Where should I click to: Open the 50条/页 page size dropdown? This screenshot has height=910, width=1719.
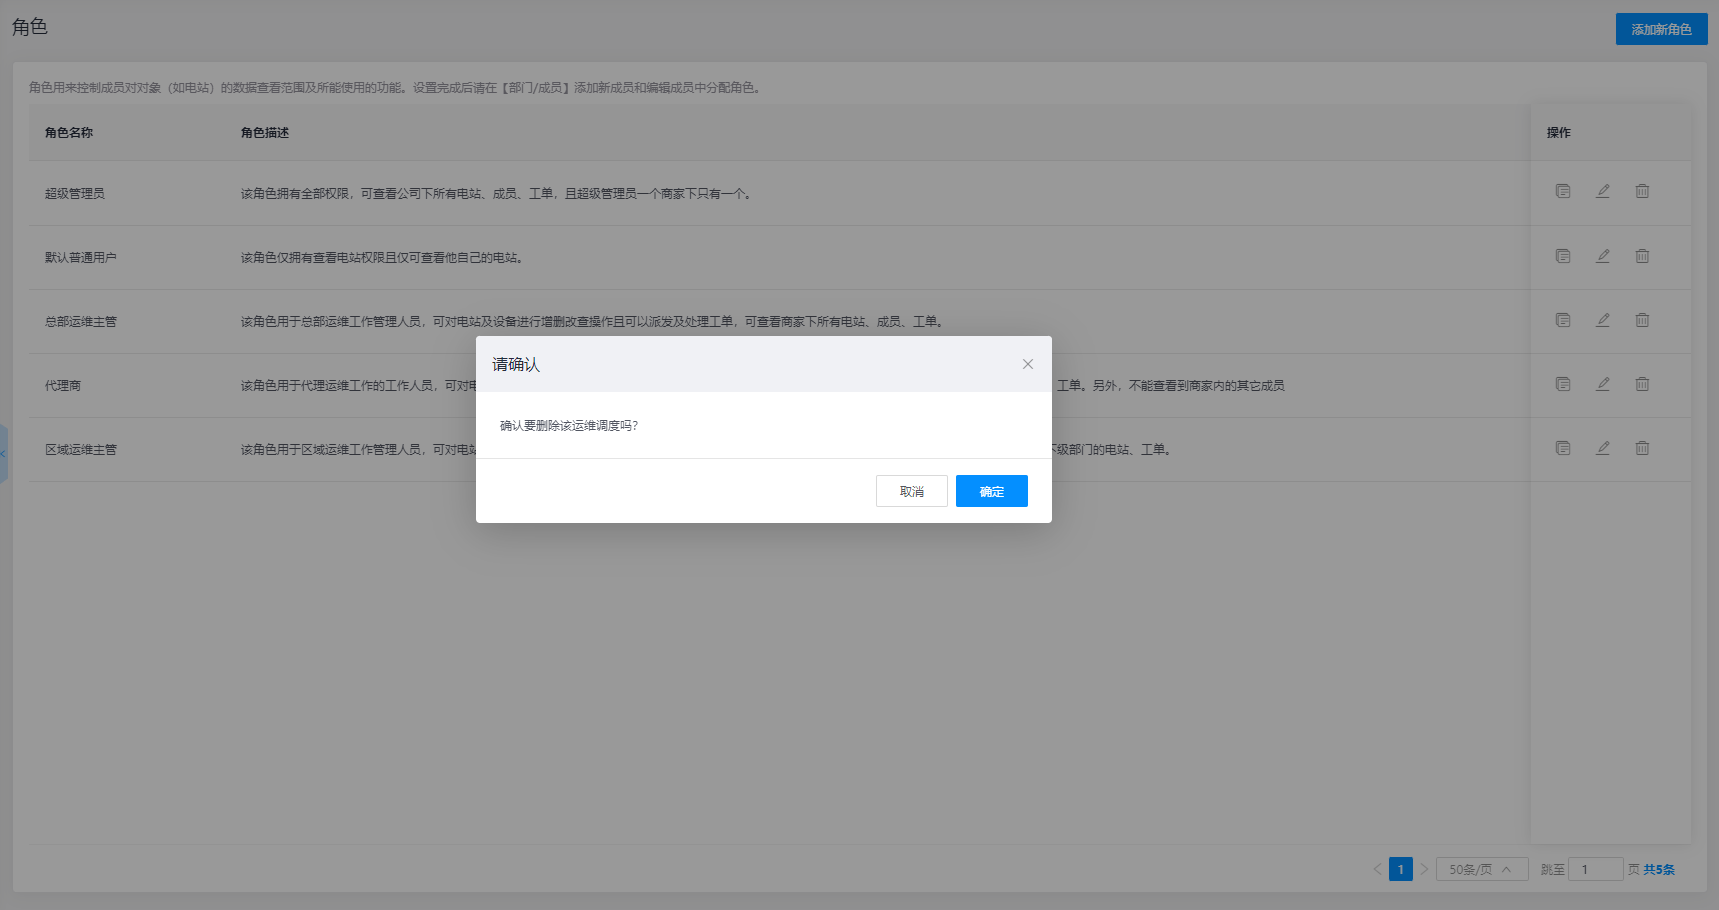pyautogui.click(x=1481, y=869)
